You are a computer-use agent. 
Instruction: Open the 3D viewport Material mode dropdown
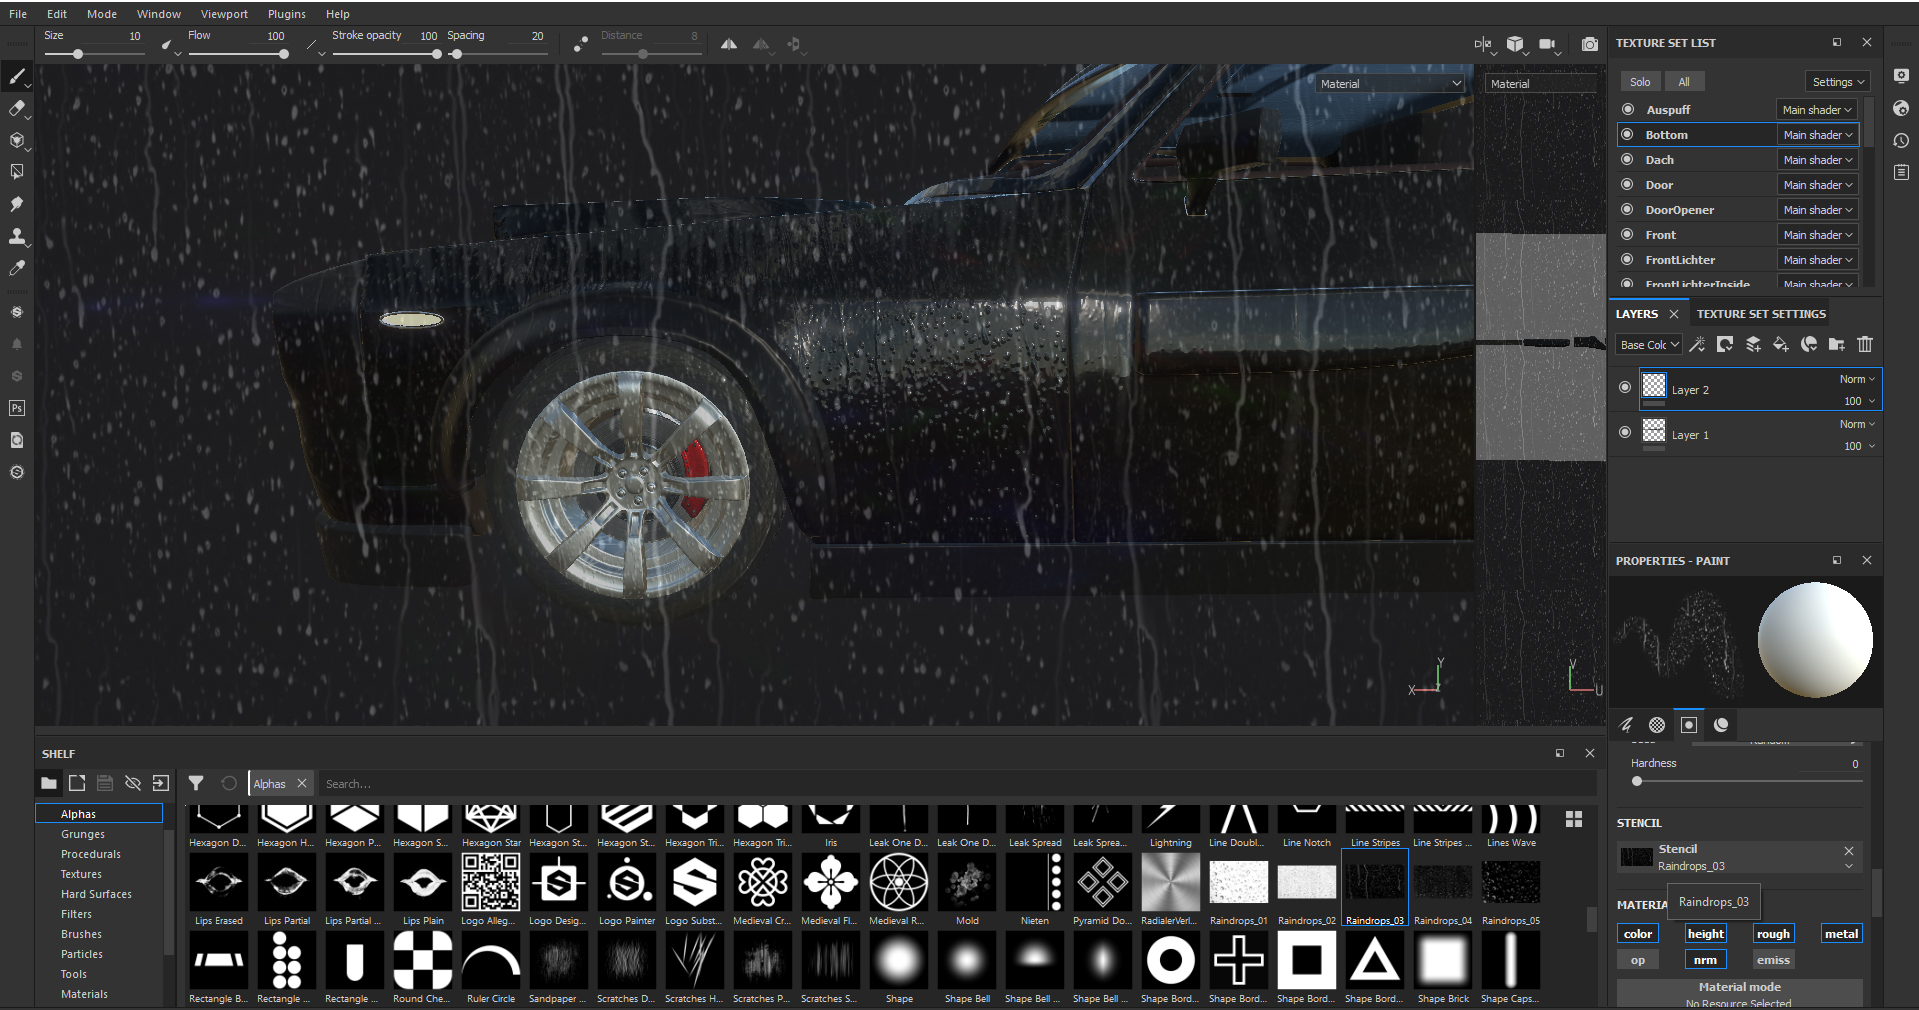point(1390,84)
